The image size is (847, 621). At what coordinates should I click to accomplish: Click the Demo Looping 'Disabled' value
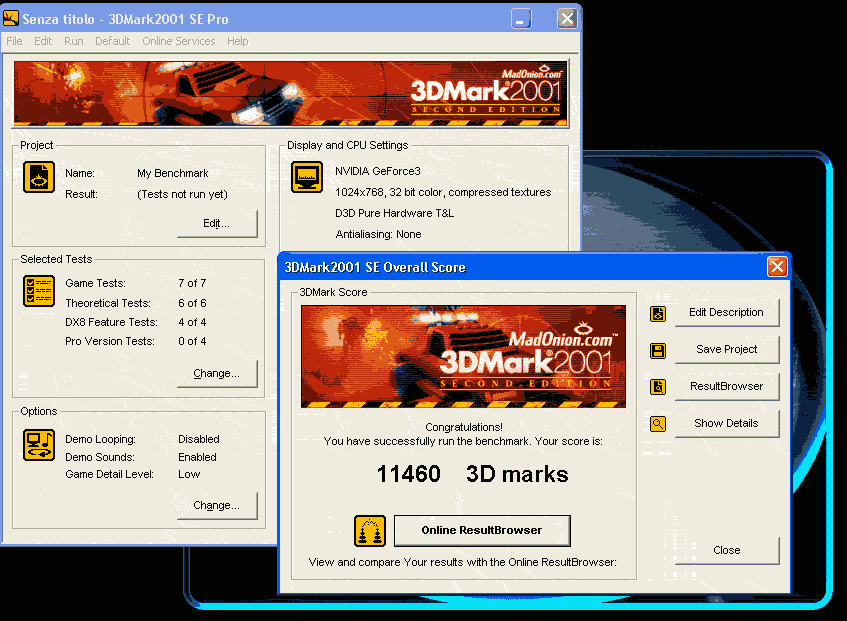(199, 439)
